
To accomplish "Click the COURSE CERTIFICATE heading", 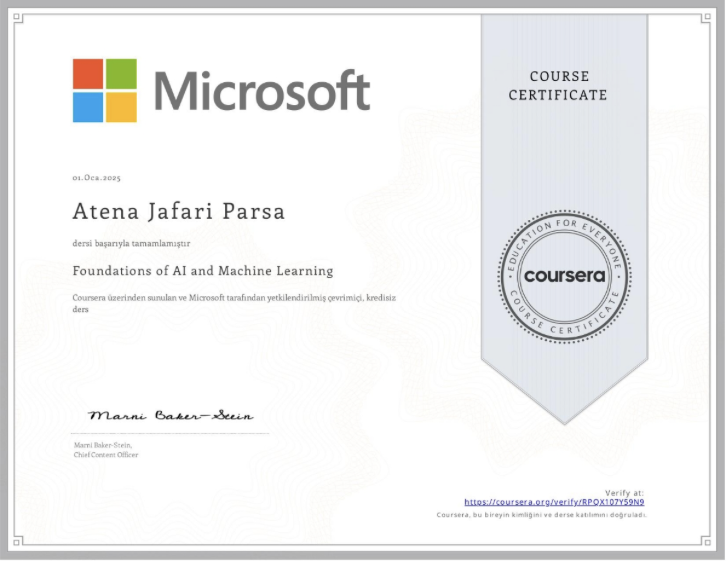I will click(559, 86).
